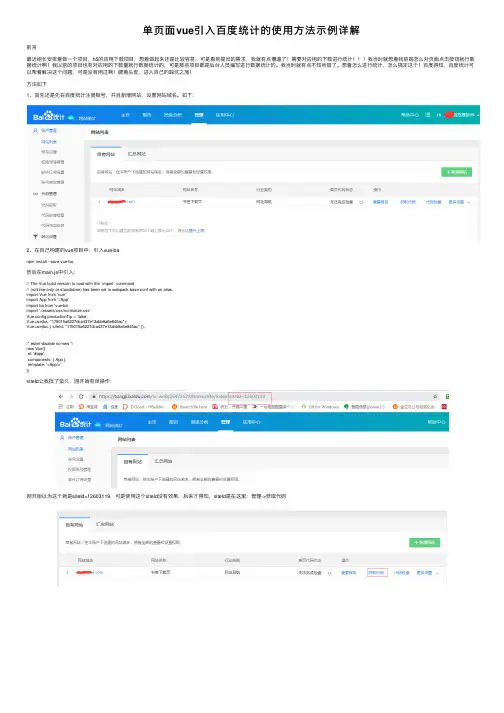Click the green add website button in the bottom screenshot
This screenshot has height=713, width=504.
click(x=424, y=542)
